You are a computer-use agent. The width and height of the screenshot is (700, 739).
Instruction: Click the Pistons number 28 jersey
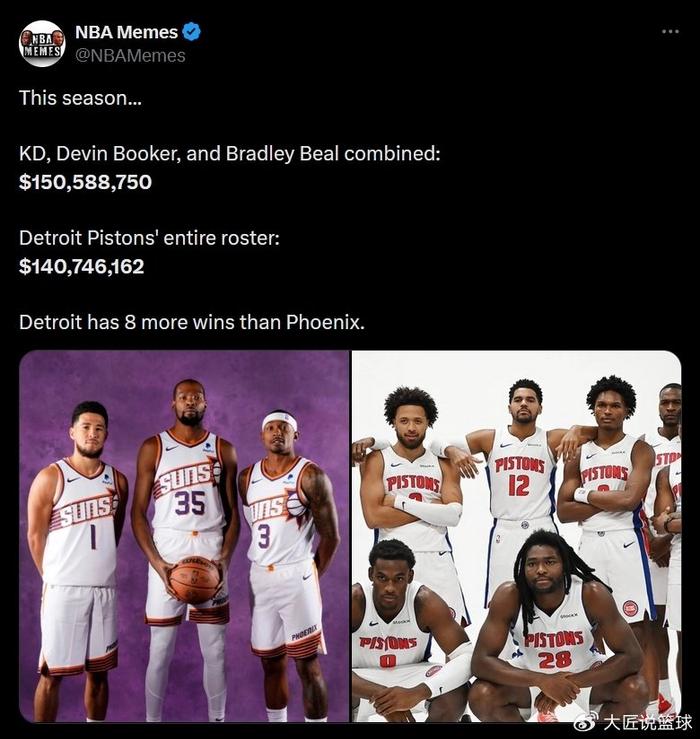[x=555, y=637]
